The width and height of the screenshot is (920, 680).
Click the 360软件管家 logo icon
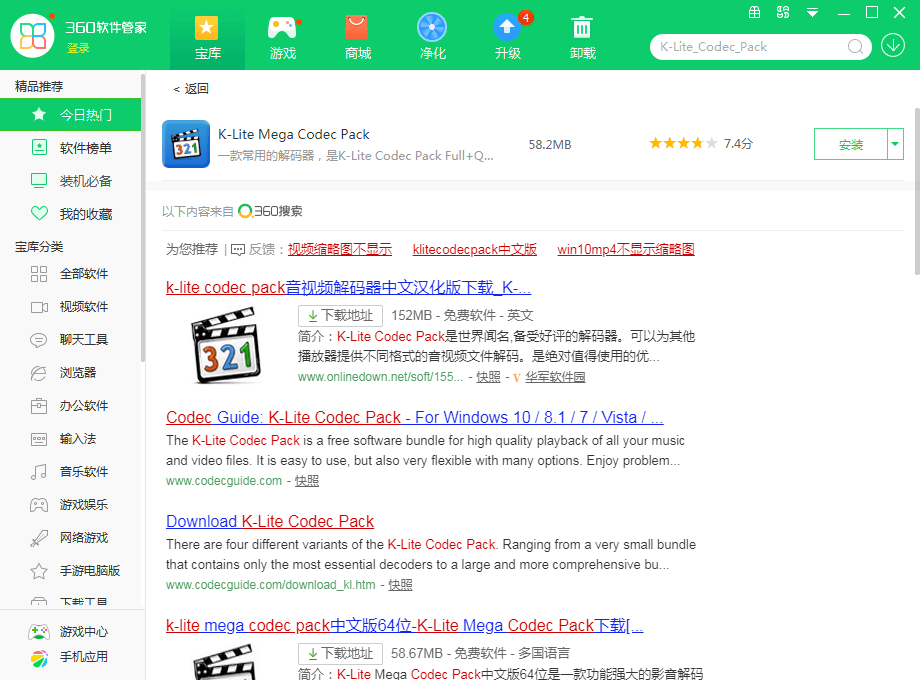pyautogui.click(x=33, y=36)
